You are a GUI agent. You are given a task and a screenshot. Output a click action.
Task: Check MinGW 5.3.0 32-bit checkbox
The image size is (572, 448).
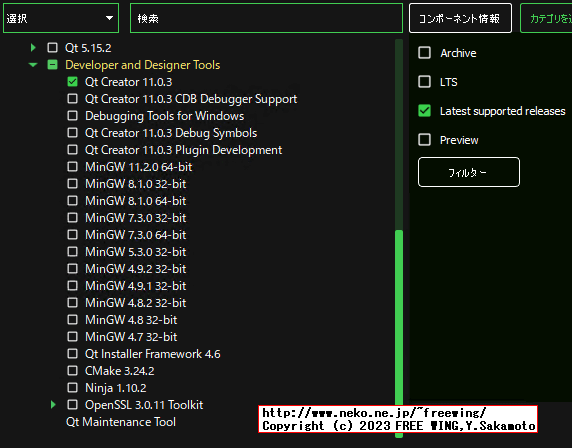pos(73,252)
